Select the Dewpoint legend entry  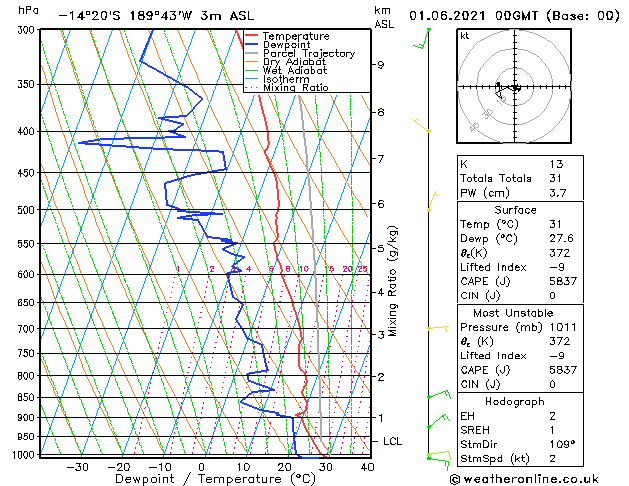pos(288,44)
